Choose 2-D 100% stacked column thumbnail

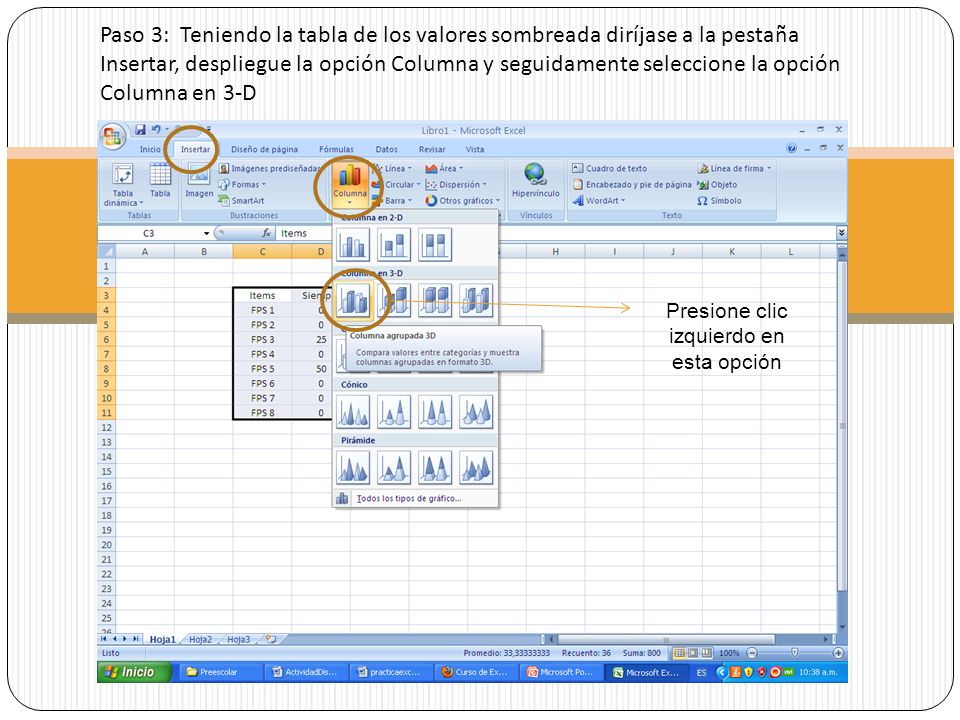tap(435, 244)
